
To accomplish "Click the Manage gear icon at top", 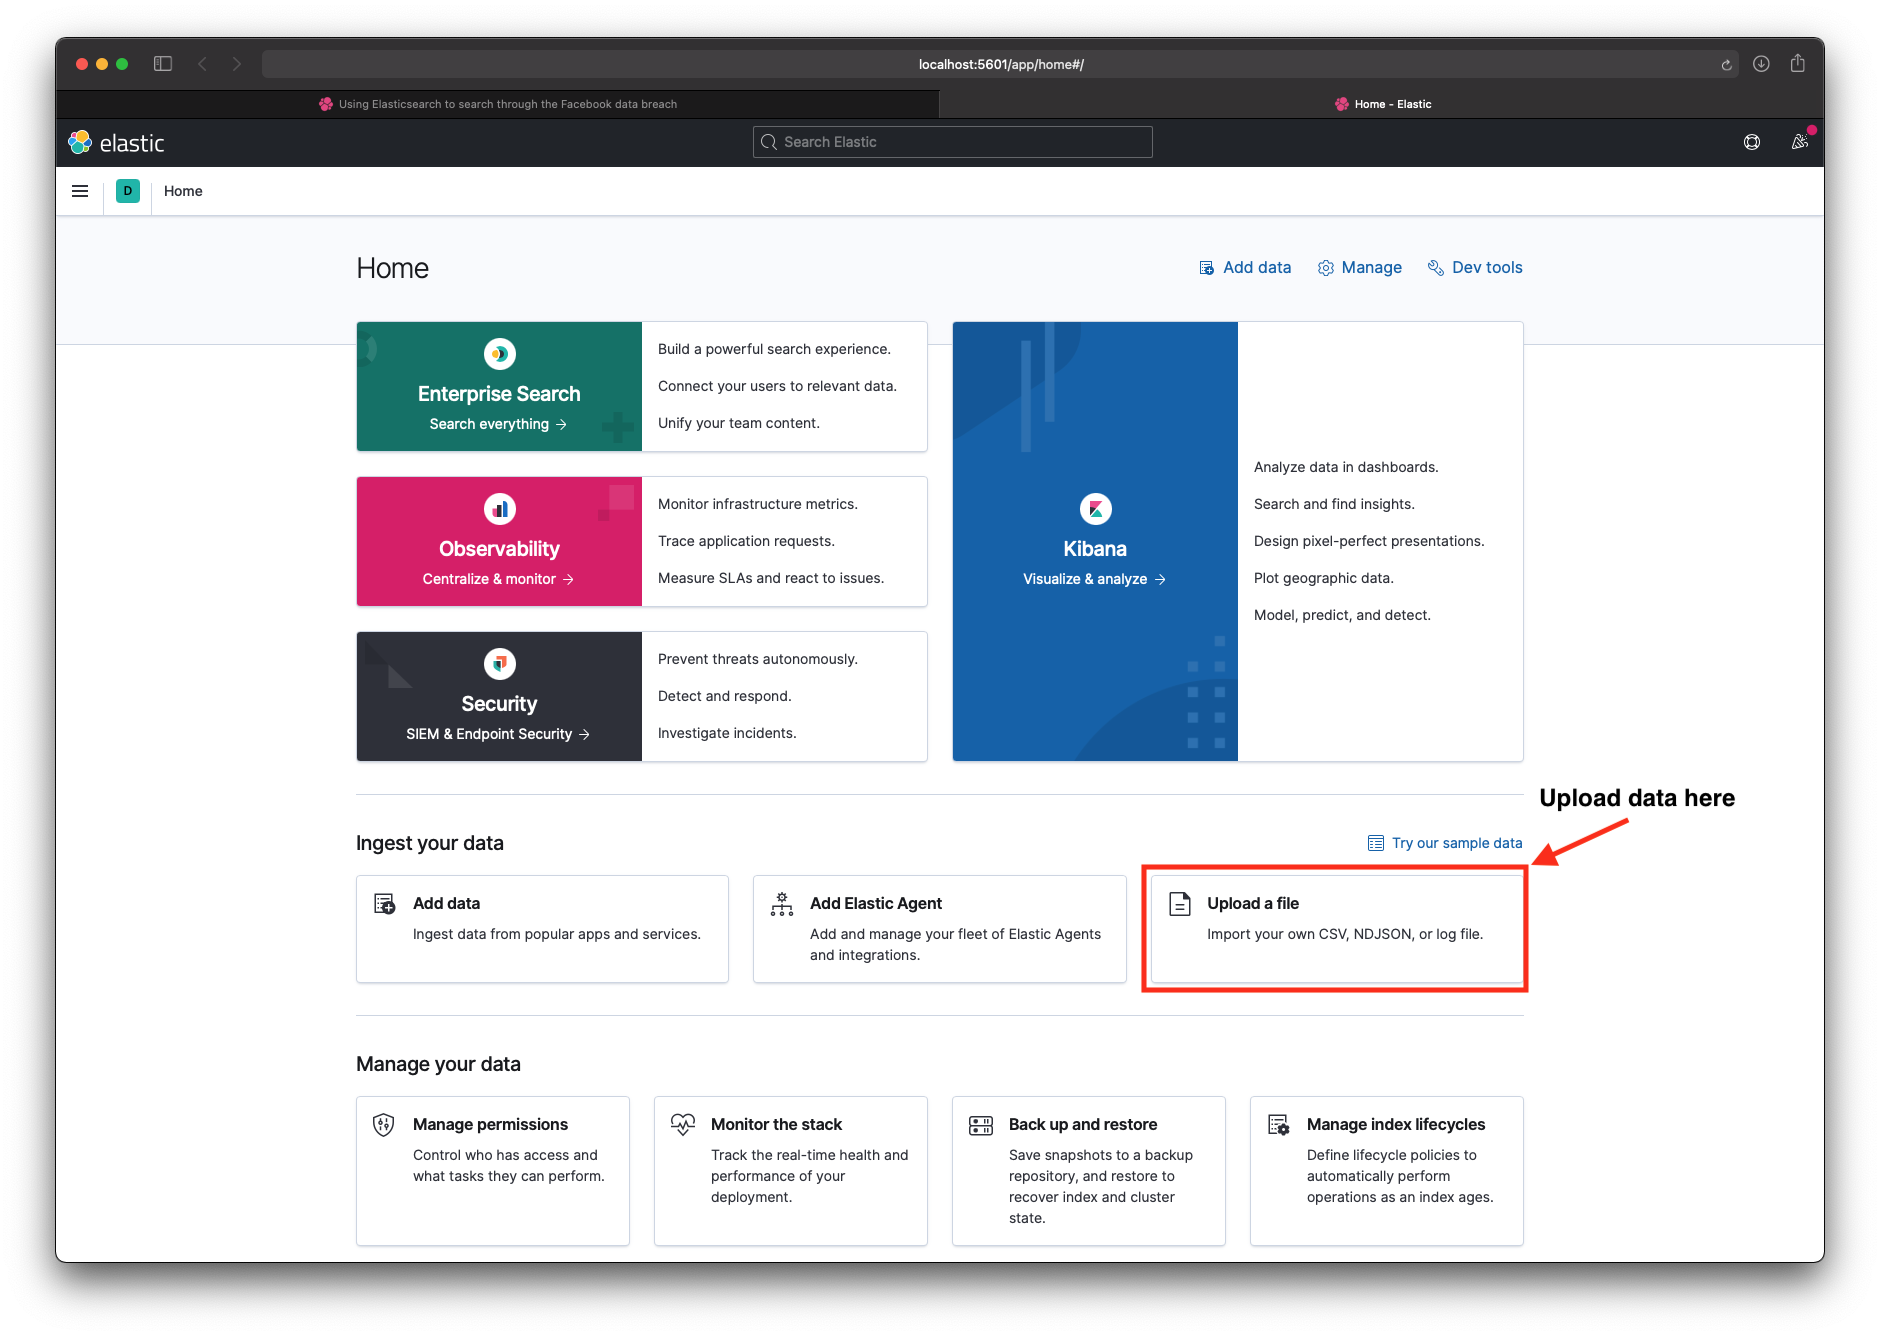I will tap(1326, 268).
